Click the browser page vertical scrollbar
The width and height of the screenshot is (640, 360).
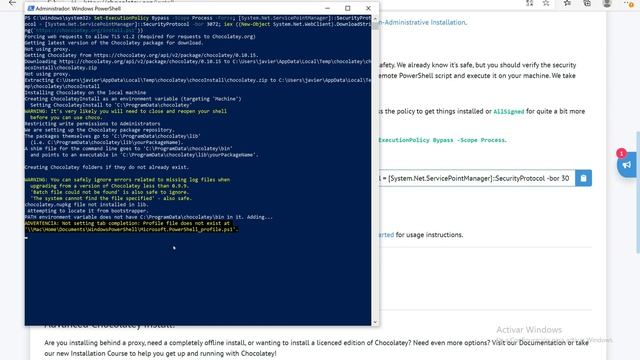click(x=637, y=192)
